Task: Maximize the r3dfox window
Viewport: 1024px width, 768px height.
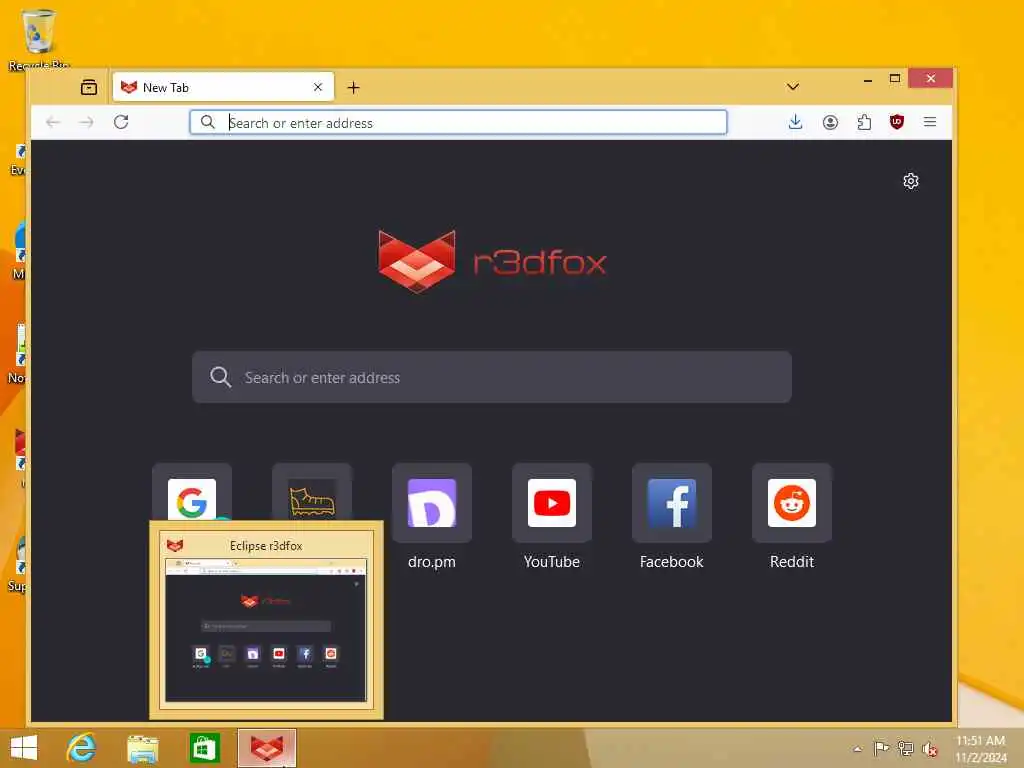Action: tap(895, 79)
